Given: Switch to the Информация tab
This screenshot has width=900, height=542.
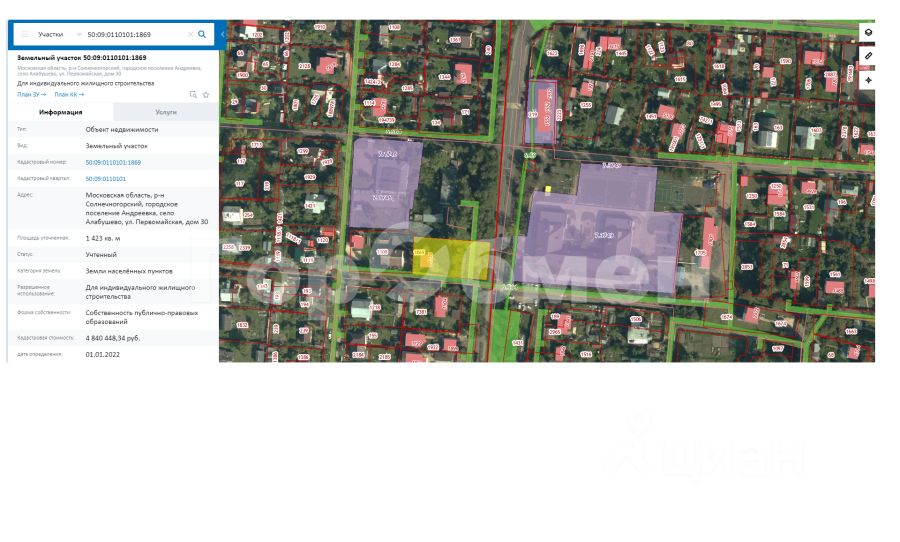Looking at the screenshot, I should [61, 112].
